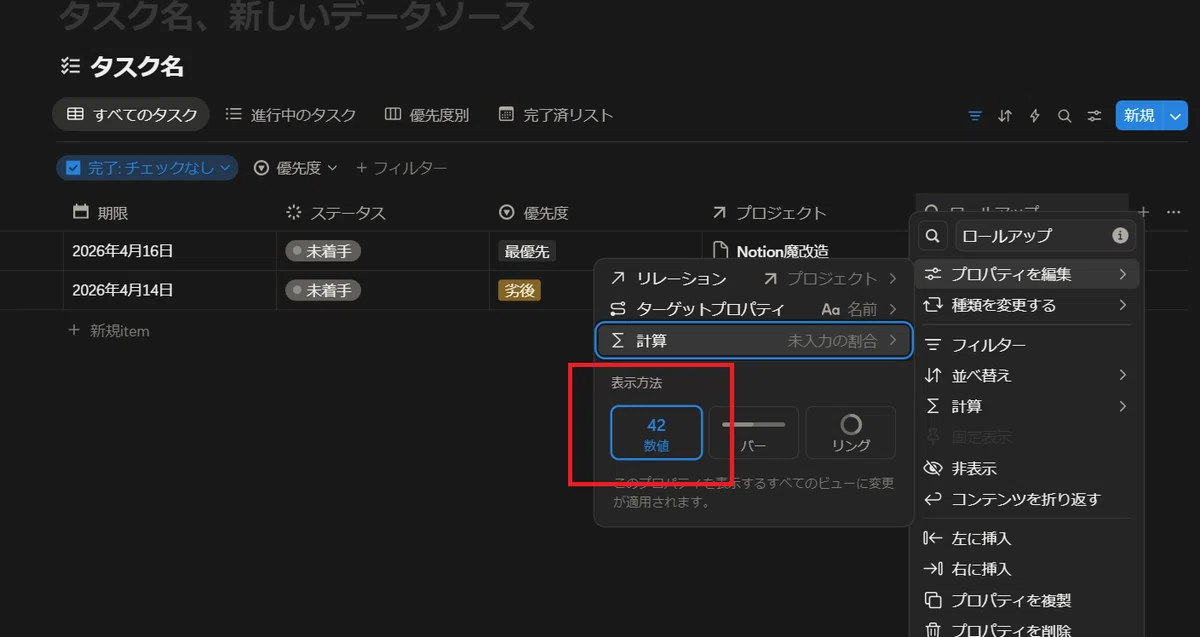Open the リレーション setting showing プロジェクト
The image size is (1200, 637).
753,278
